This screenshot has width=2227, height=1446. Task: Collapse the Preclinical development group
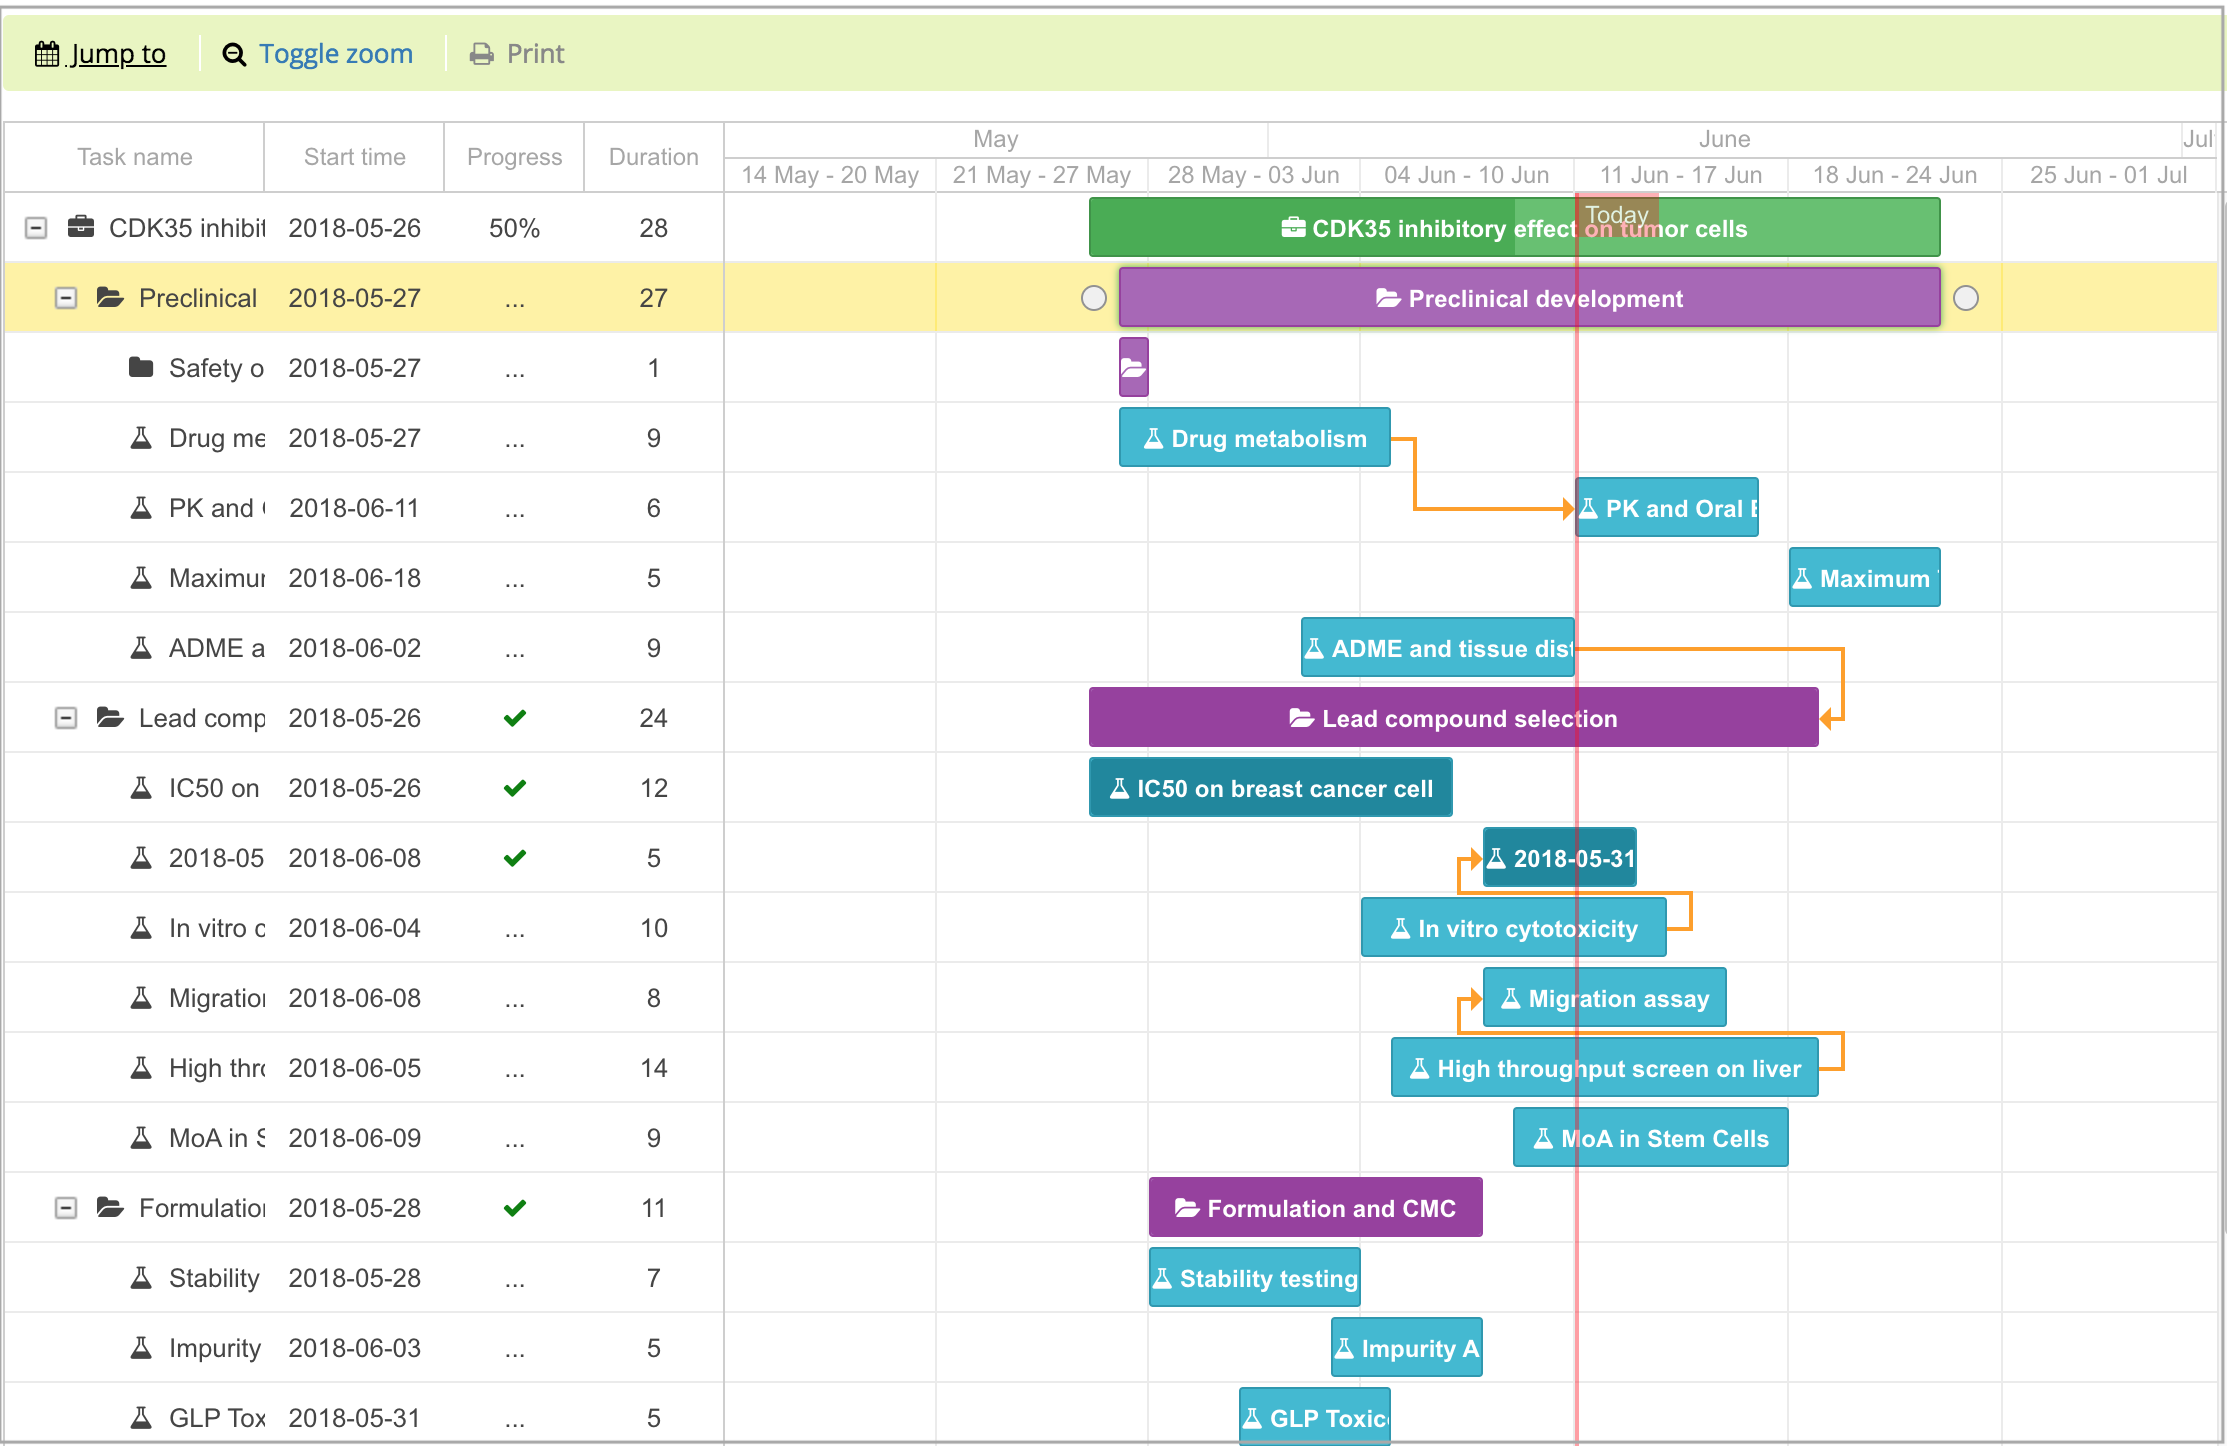(x=66, y=298)
